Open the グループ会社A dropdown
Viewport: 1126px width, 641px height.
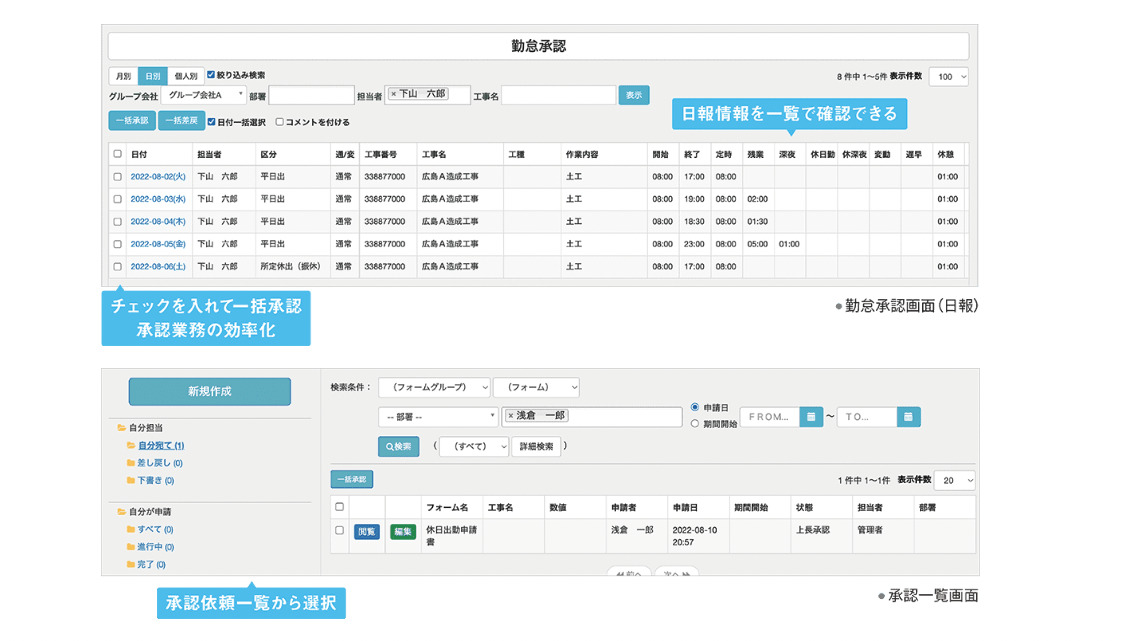click(x=204, y=95)
